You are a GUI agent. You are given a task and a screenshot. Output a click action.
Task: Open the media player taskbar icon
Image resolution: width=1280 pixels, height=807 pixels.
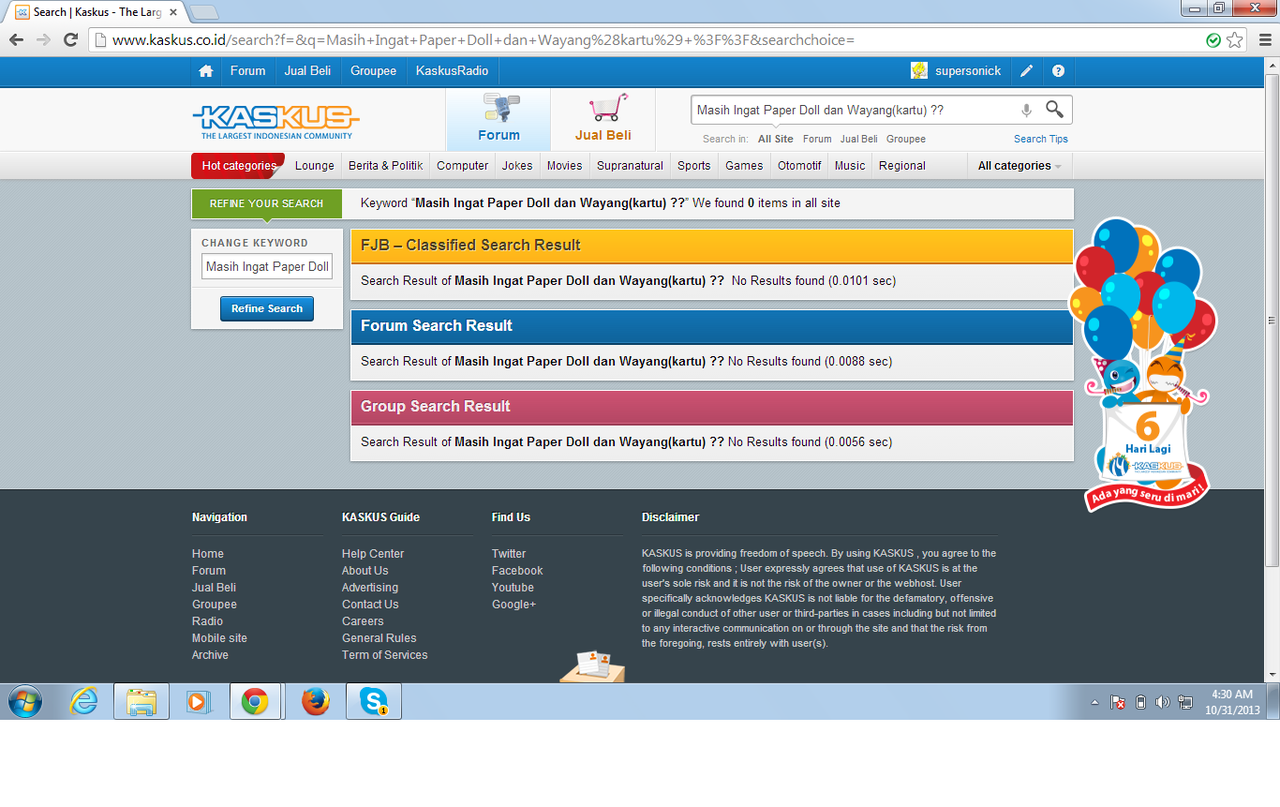pos(198,702)
